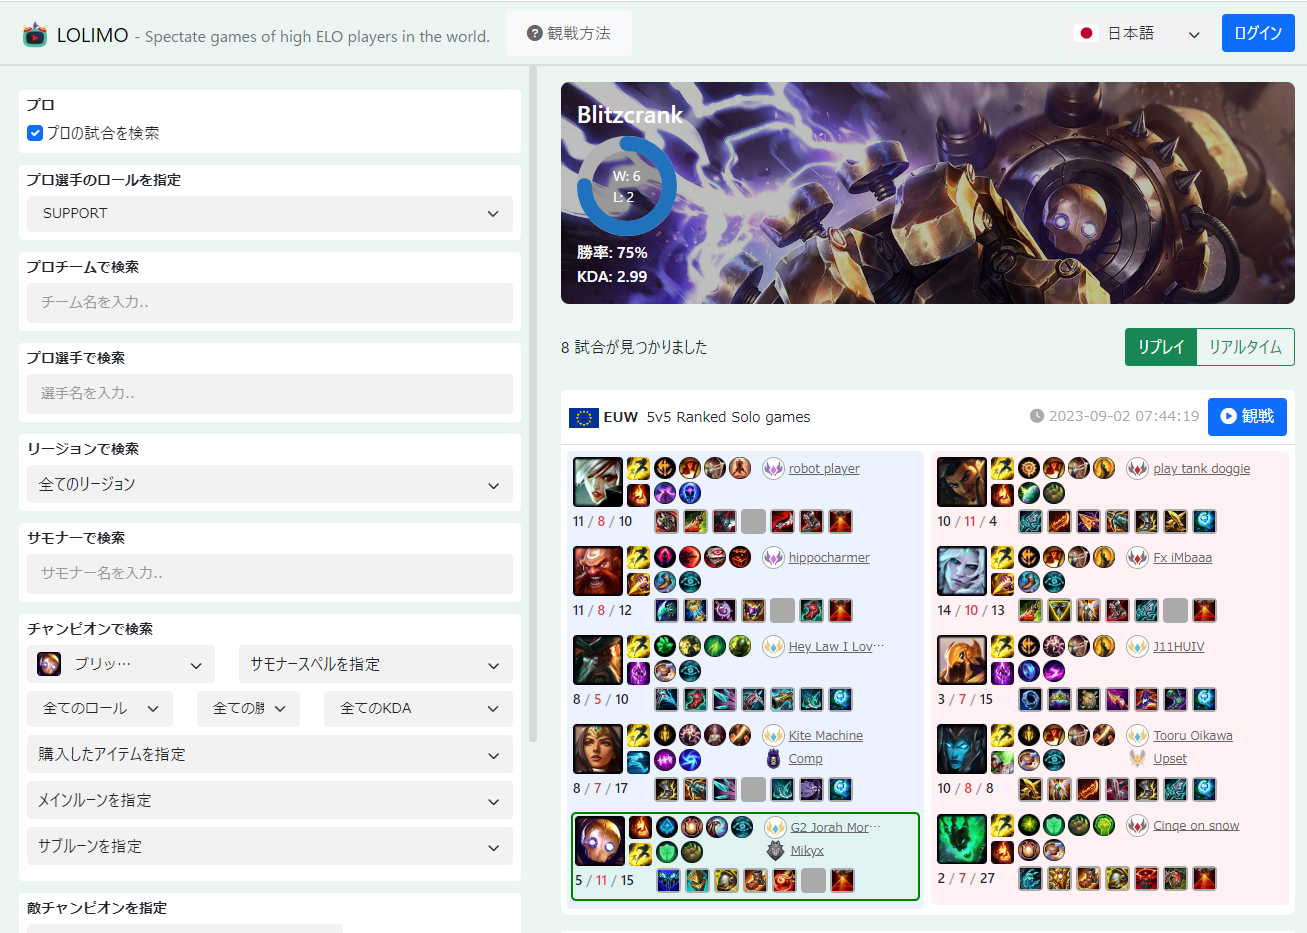The height and width of the screenshot is (933, 1307).
Task: Expand サブルーンを指定 dropdown
Action: coord(270,846)
